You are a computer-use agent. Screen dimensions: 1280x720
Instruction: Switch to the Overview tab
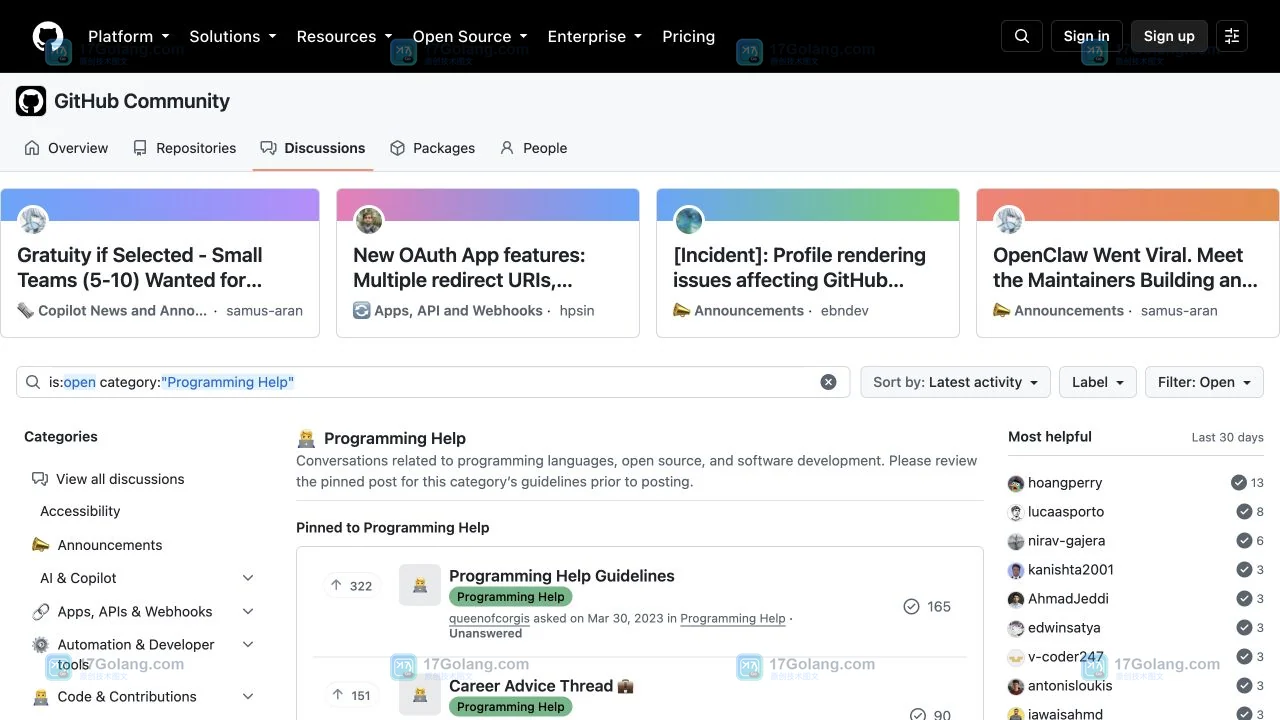tap(66, 148)
